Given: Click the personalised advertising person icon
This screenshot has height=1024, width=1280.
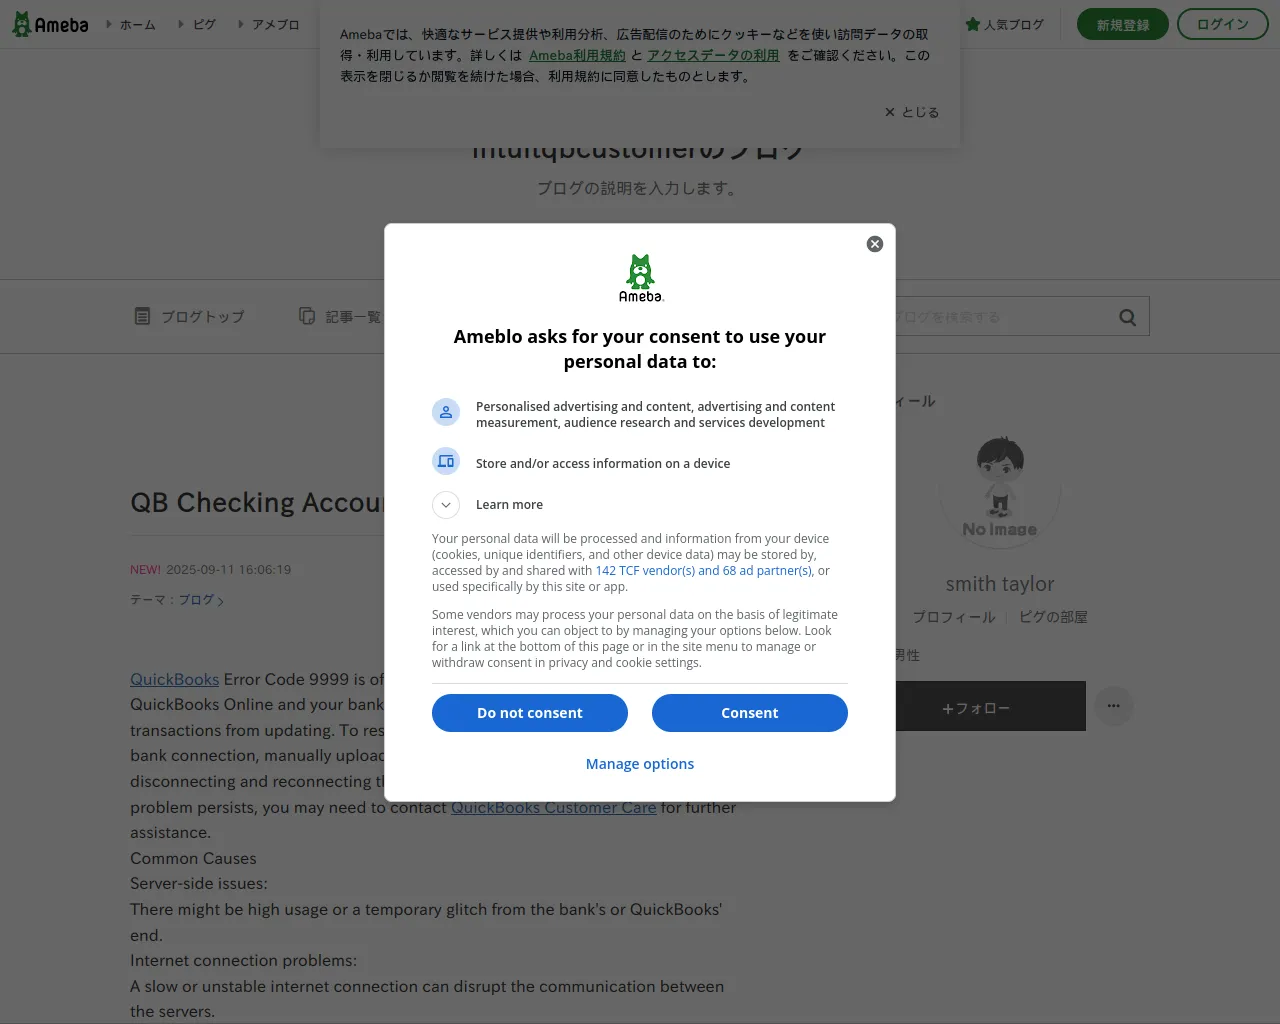Looking at the screenshot, I should [x=446, y=412].
